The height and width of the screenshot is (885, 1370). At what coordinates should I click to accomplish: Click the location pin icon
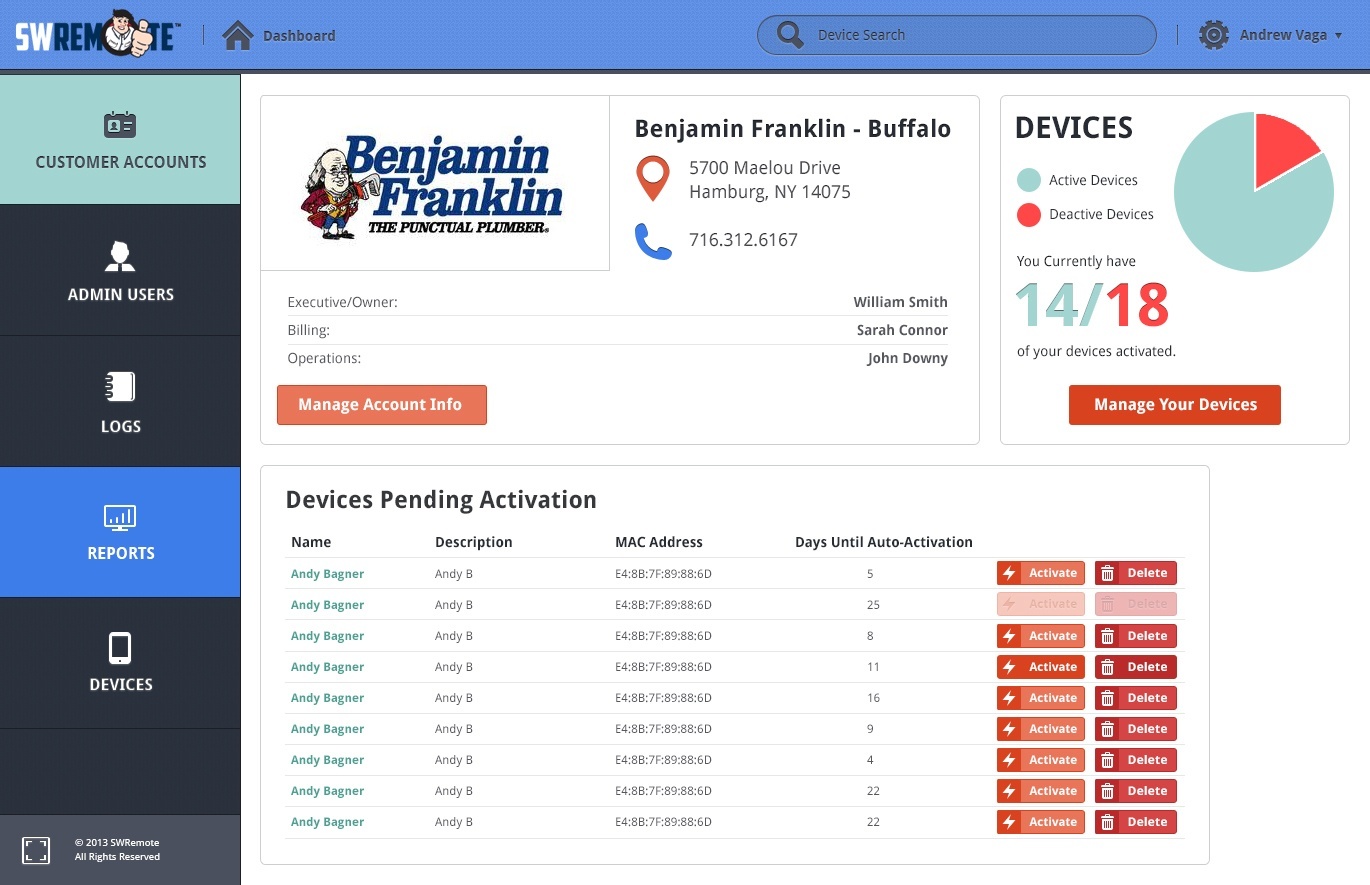(653, 178)
